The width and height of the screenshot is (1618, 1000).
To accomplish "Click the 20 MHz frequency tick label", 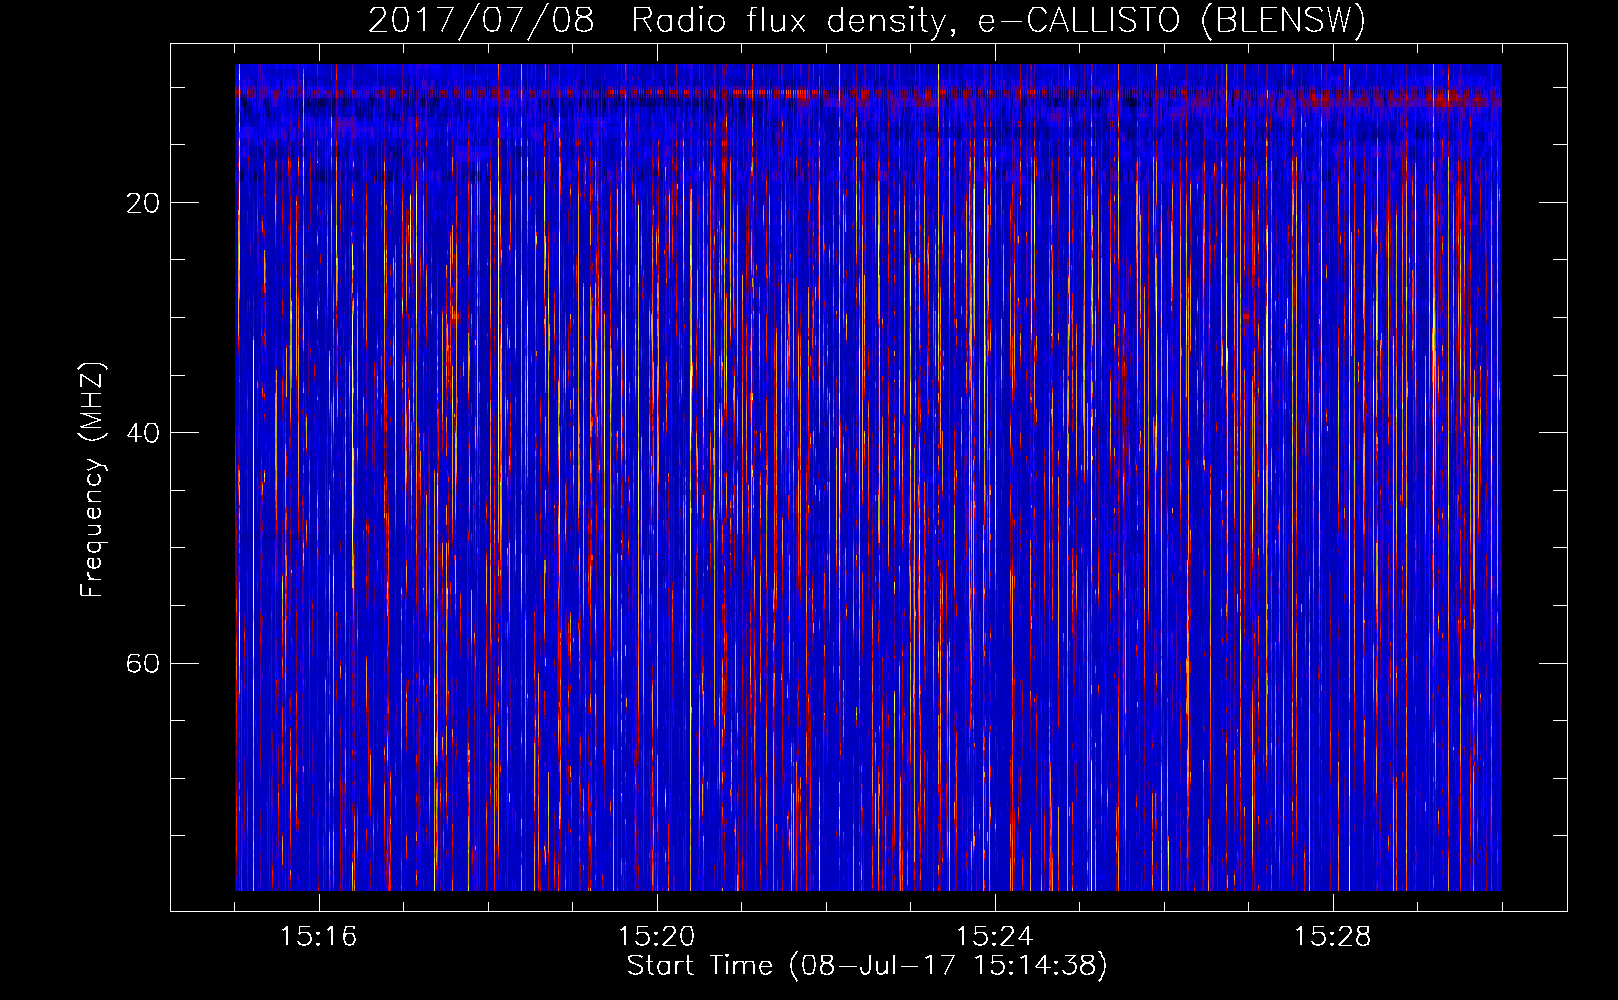I will pyautogui.click(x=143, y=203).
